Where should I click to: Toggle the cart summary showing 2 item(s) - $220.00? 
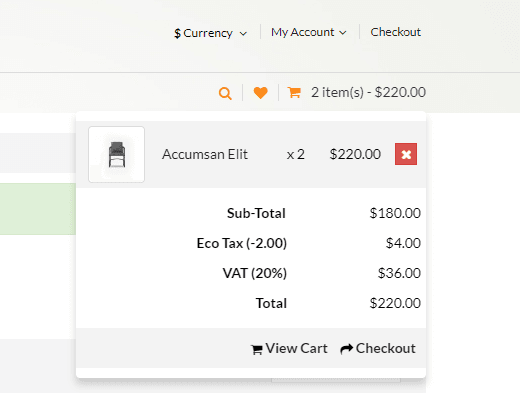click(357, 92)
